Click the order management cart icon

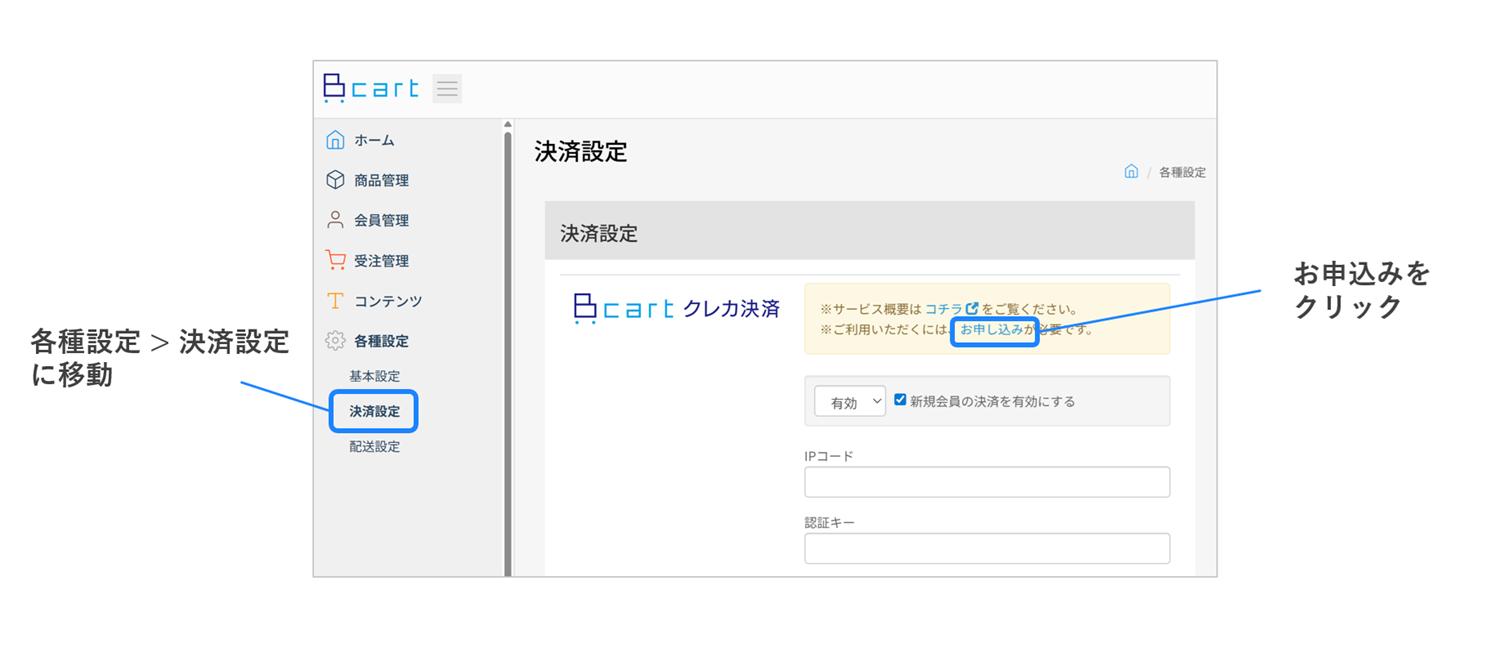[x=335, y=260]
